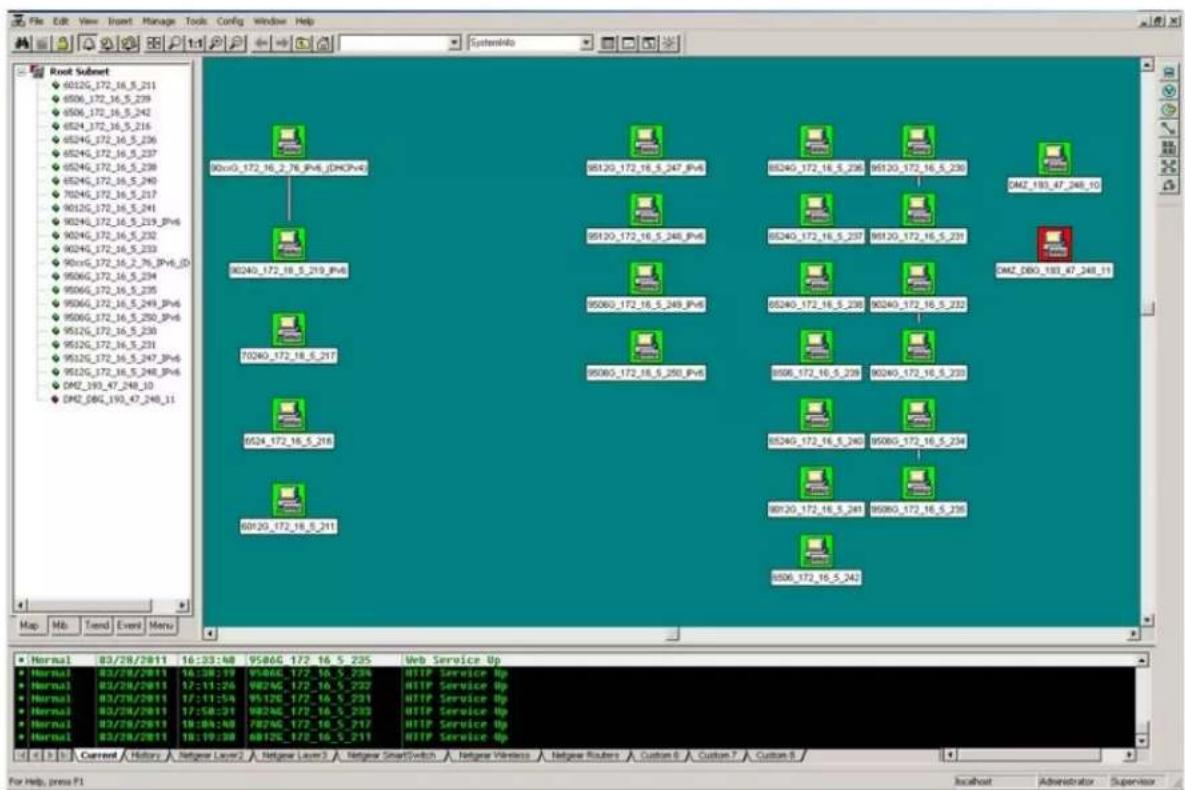Select the red DMZ_DBG_193_47_248_11 device icon
Viewport: 1185px width, 790px height.
1054,244
